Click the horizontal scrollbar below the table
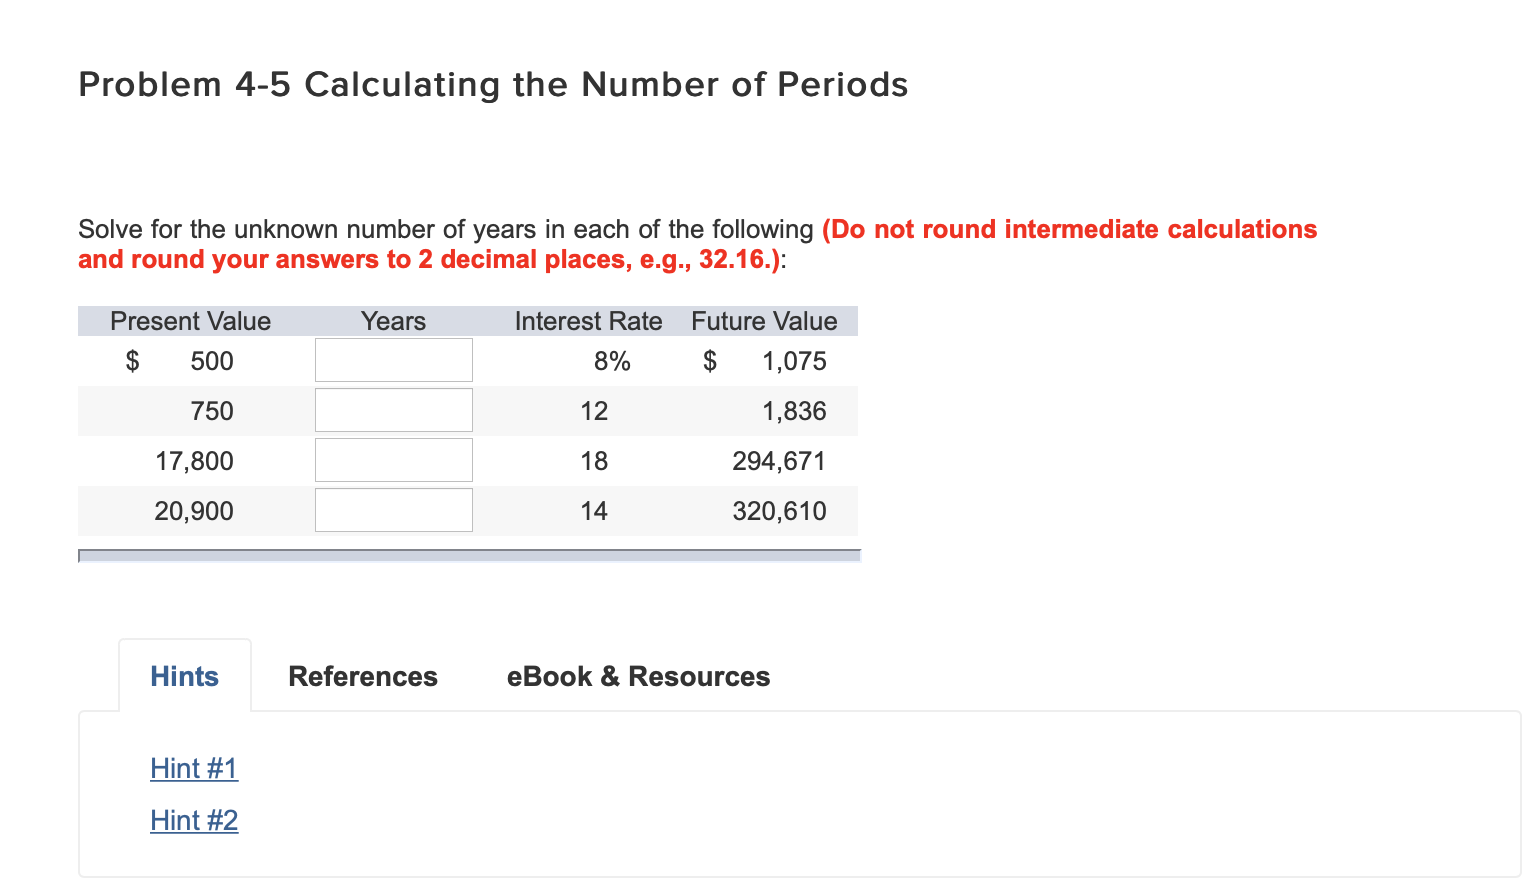This screenshot has width=1540, height=882. point(468,555)
